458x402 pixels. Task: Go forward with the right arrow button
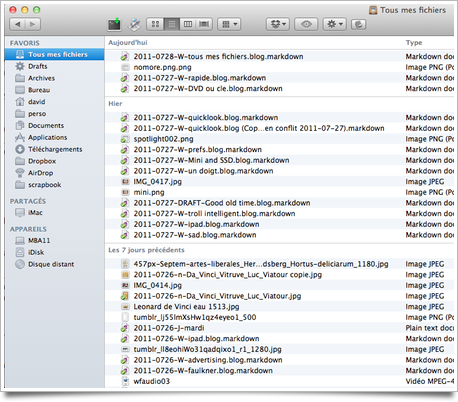coord(33,24)
